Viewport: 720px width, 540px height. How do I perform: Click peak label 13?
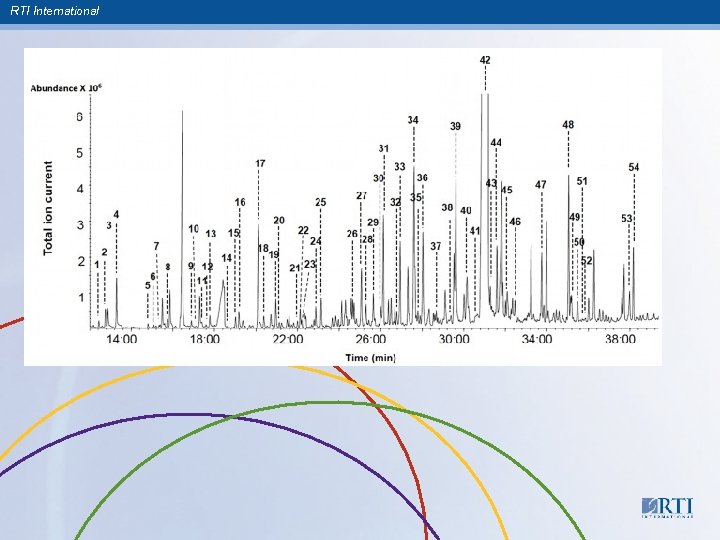tap(210, 234)
